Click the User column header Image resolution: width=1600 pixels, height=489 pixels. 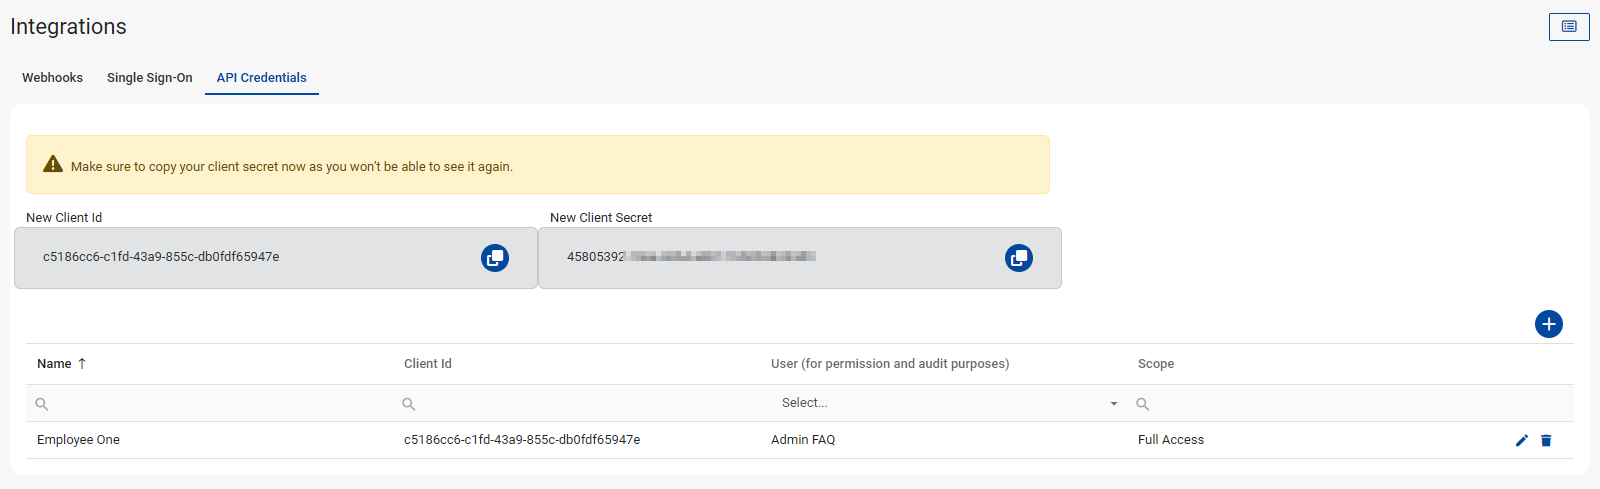(x=889, y=364)
